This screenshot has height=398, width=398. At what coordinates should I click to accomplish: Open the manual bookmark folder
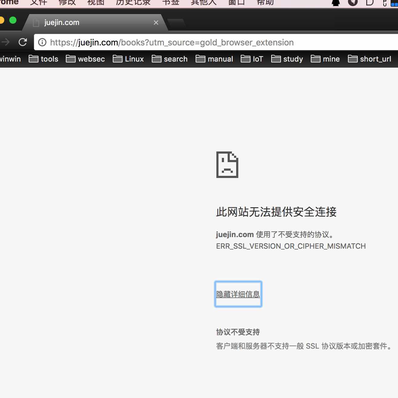pos(214,59)
